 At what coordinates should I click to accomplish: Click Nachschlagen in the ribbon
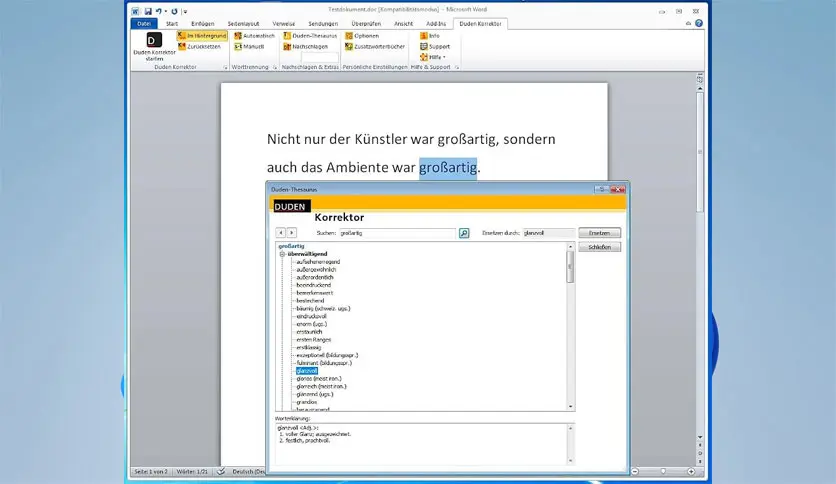306,46
